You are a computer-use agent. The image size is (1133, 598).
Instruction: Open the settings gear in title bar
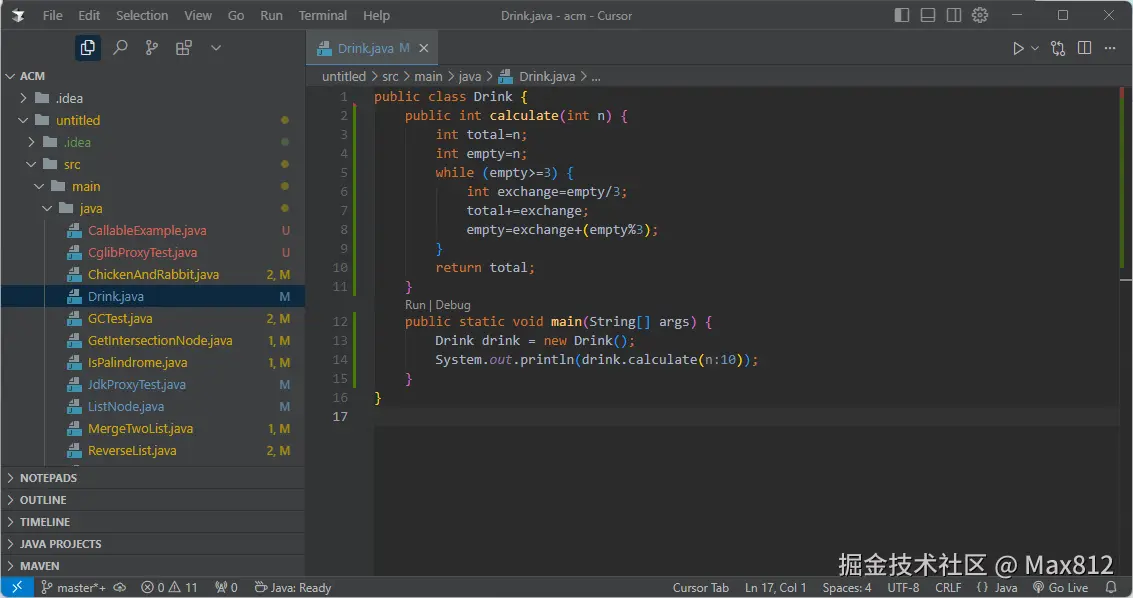(x=980, y=15)
